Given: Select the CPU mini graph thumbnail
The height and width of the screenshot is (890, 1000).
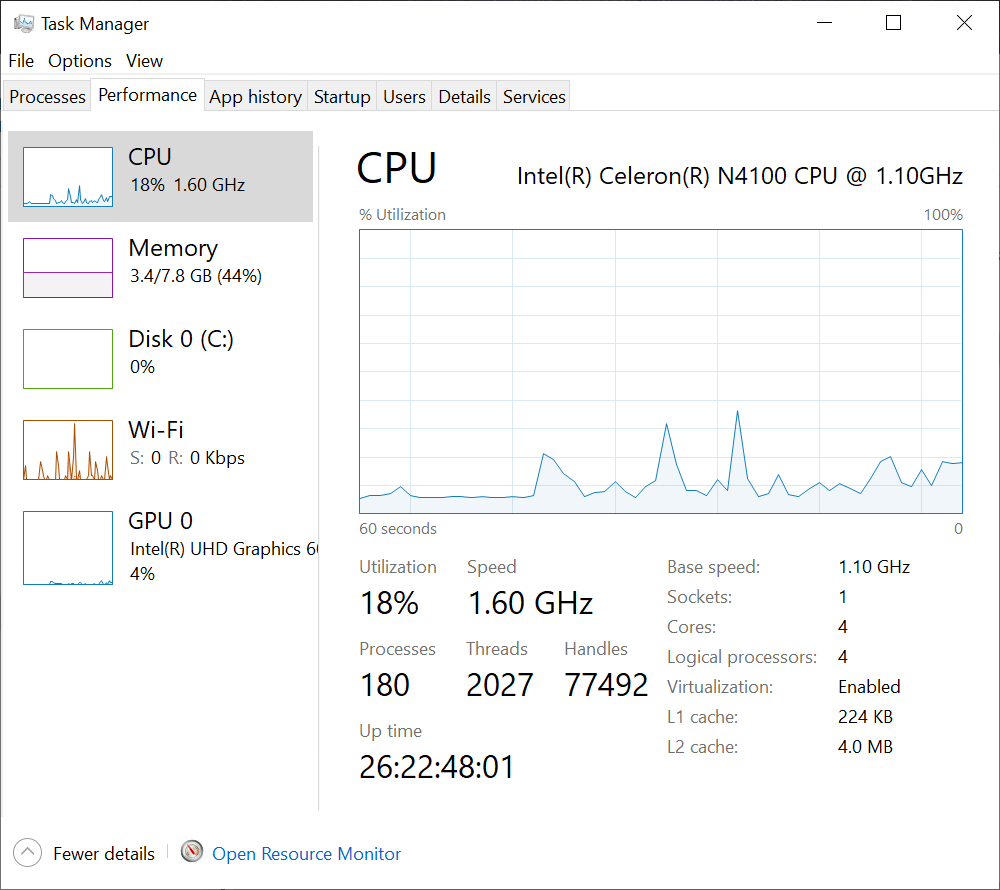Looking at the screenshot, I should coord(68,177).
